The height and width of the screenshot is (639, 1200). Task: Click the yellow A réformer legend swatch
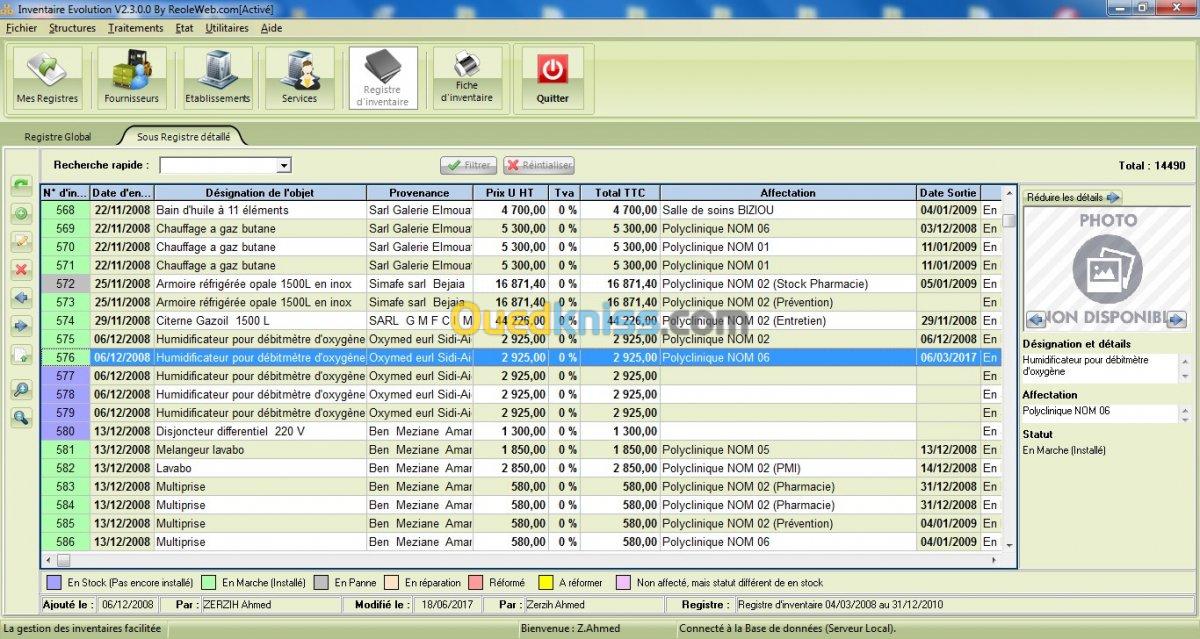click(x=546, y=582)
